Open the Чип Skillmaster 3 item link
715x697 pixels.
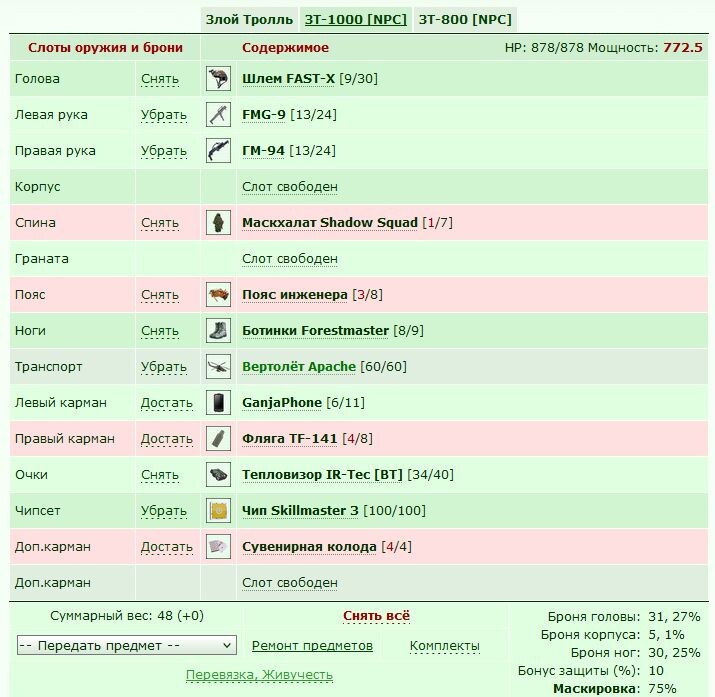click(300, 511)
